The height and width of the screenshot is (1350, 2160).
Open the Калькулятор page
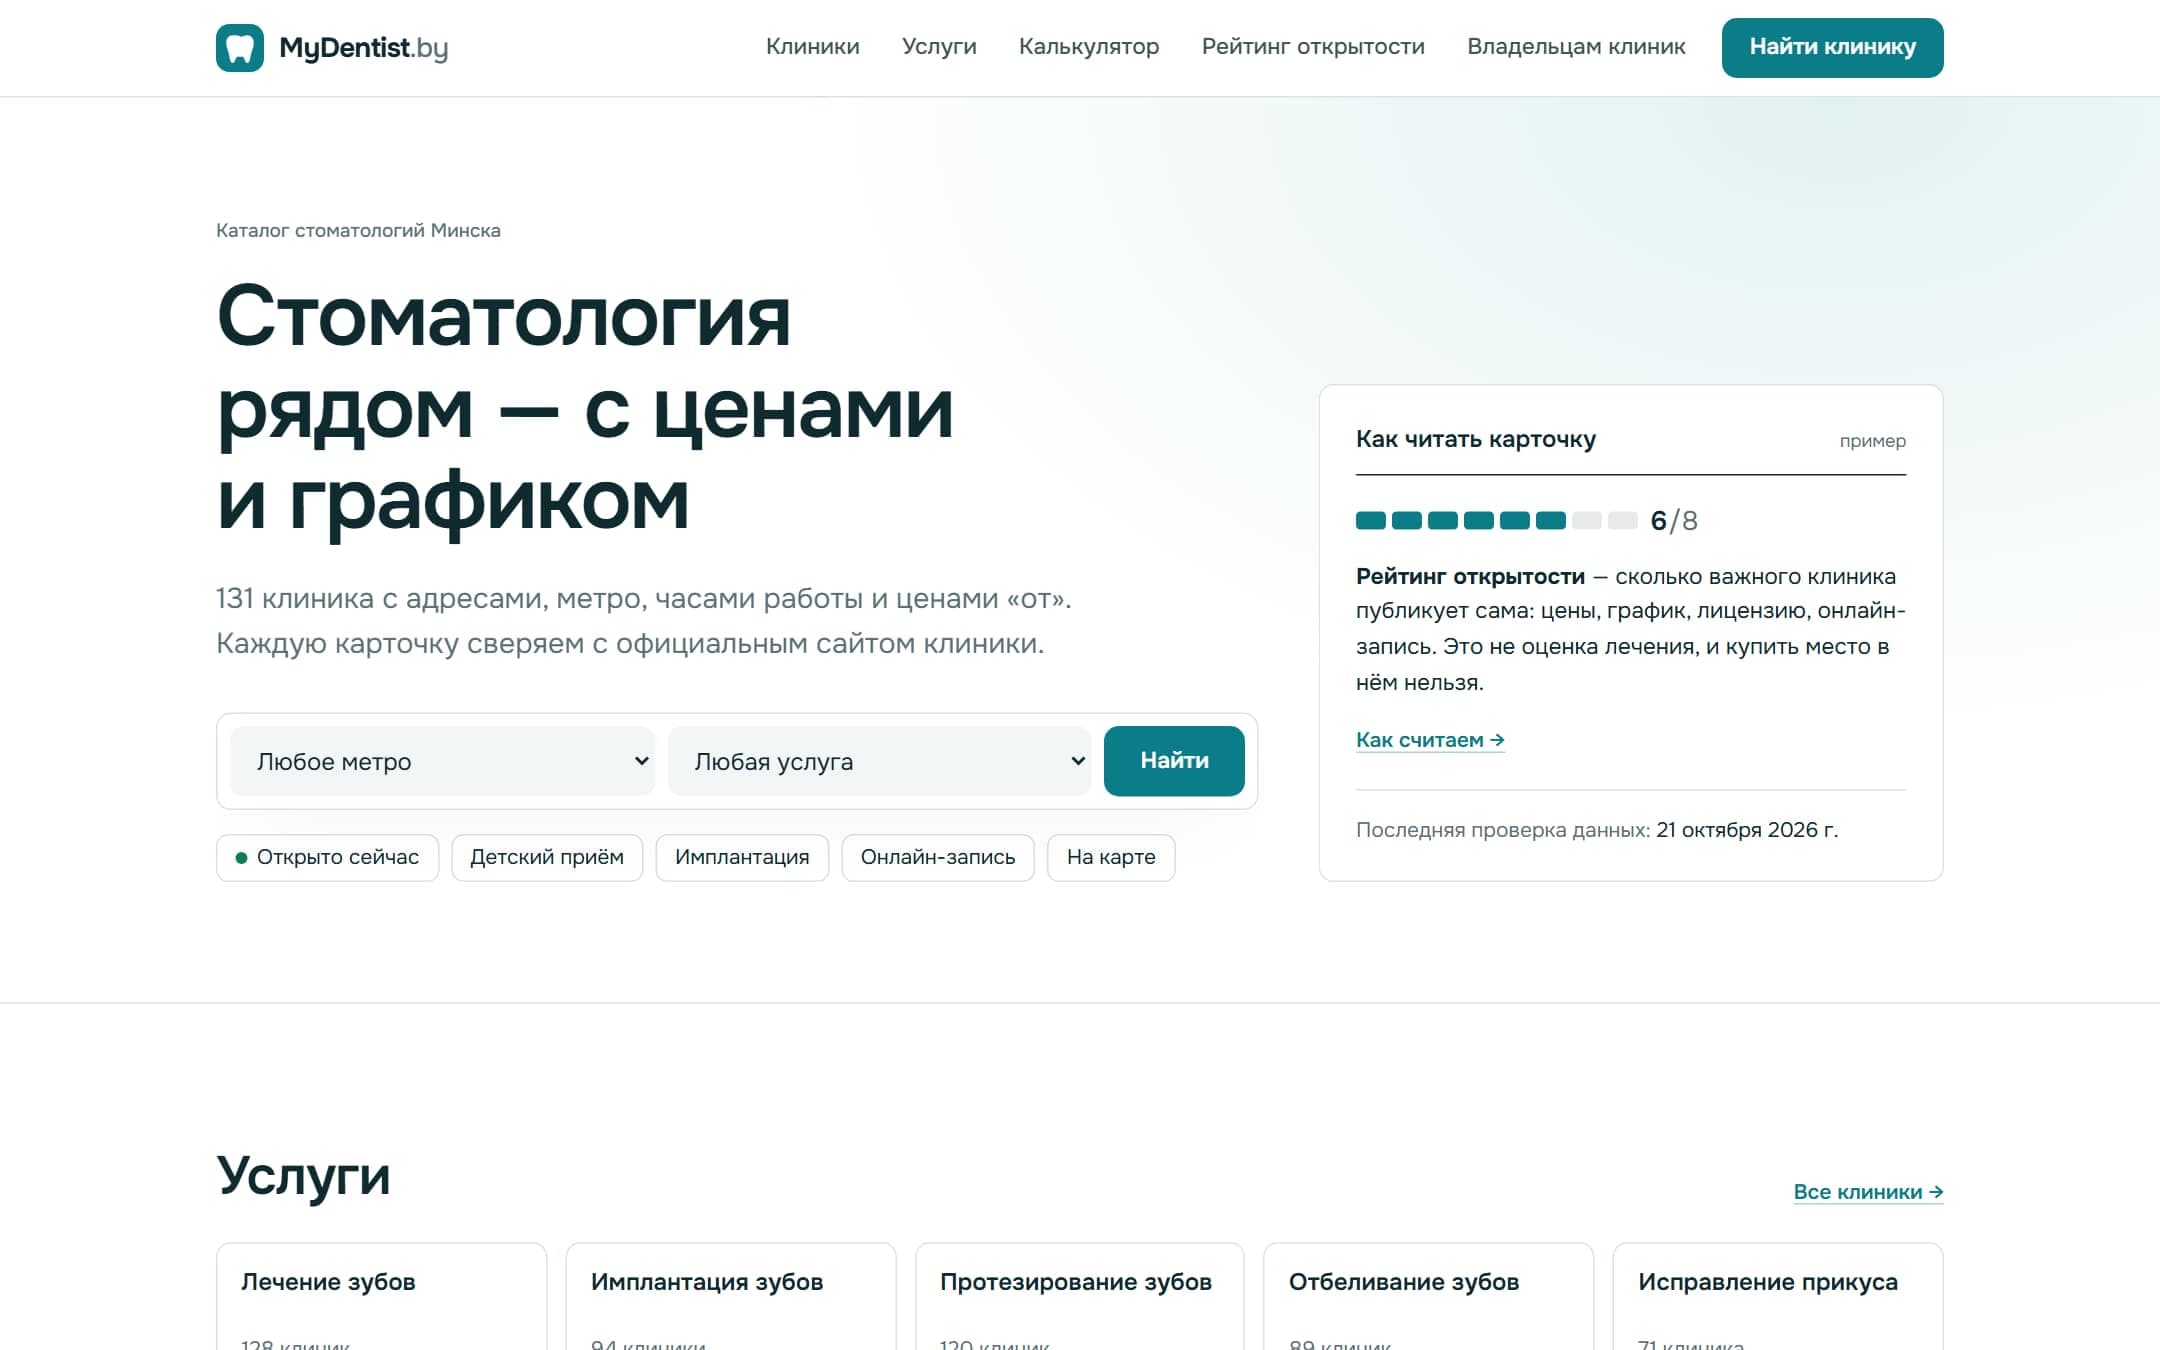[x=1089, y=47]
